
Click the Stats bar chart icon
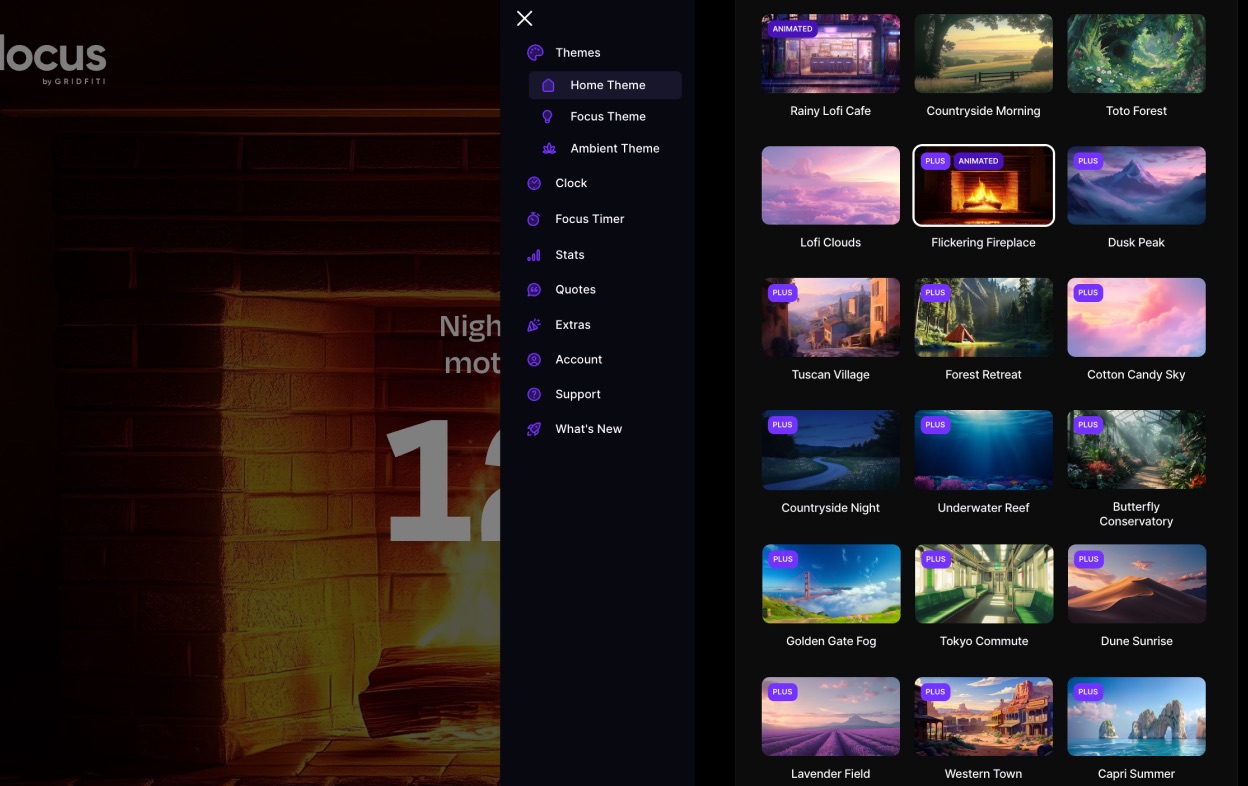[x=534, y=255]
